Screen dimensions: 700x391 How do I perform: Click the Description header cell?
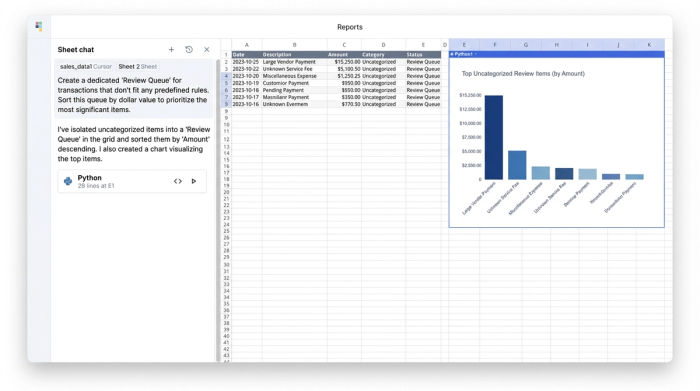click(295, 54)
